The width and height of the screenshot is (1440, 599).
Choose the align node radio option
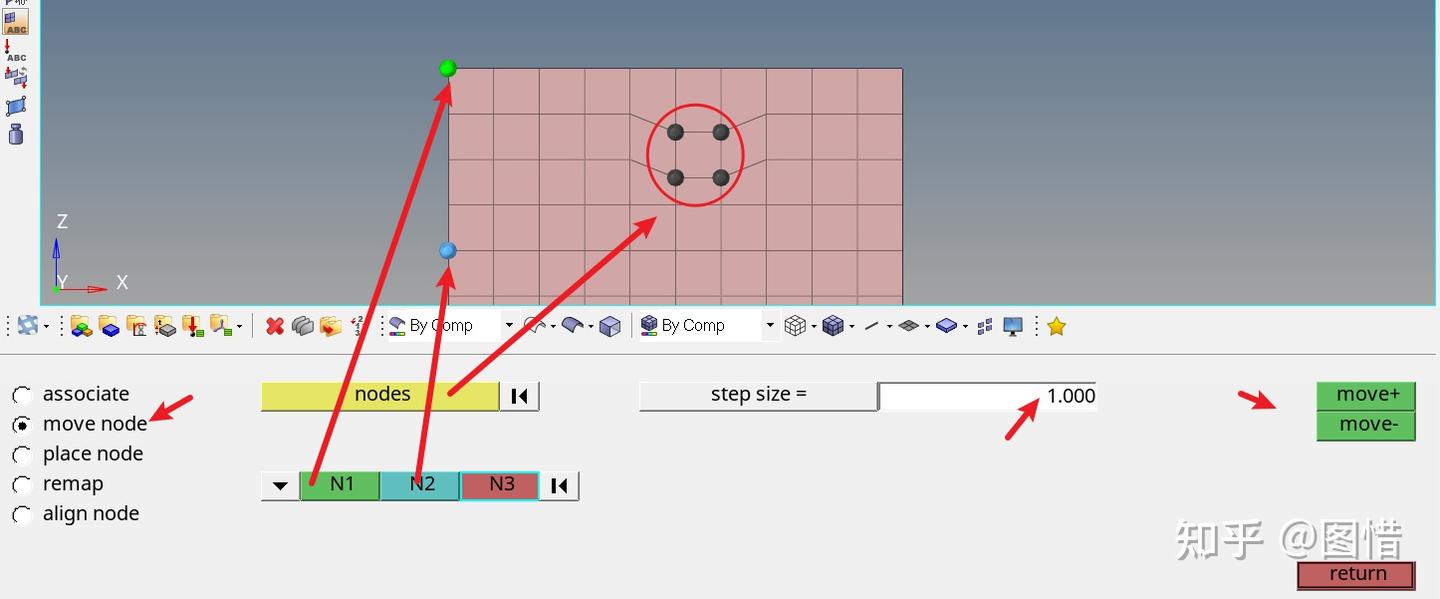21,515
